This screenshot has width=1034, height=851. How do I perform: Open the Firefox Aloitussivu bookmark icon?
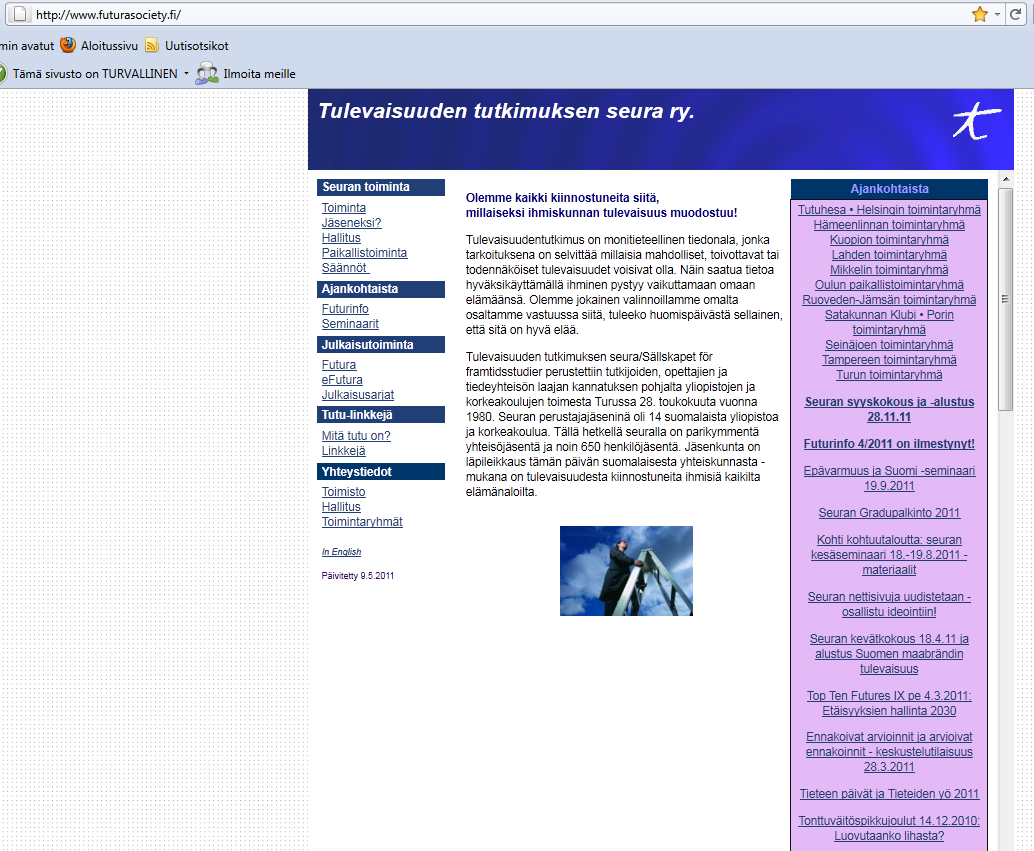[x=68, y=45]
